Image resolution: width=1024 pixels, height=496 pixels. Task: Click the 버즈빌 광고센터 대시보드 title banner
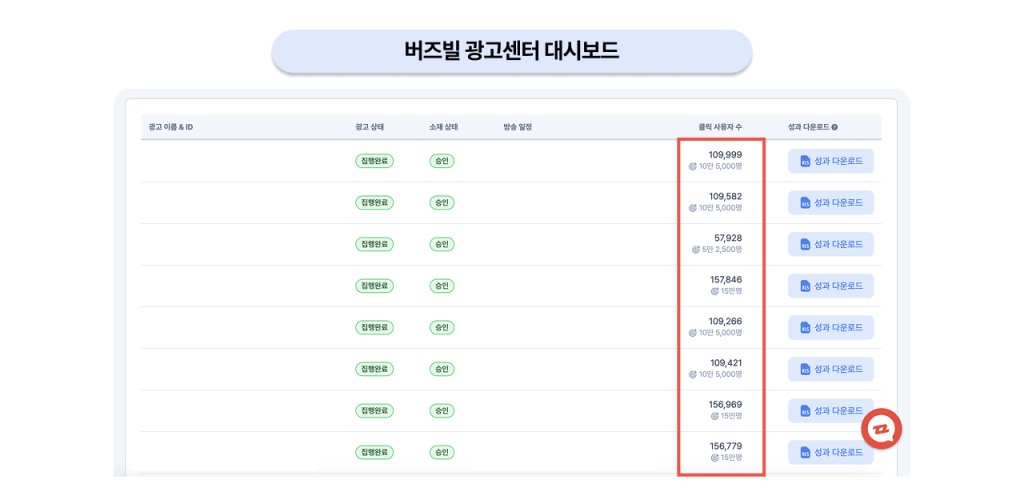[x=512, y=51]
